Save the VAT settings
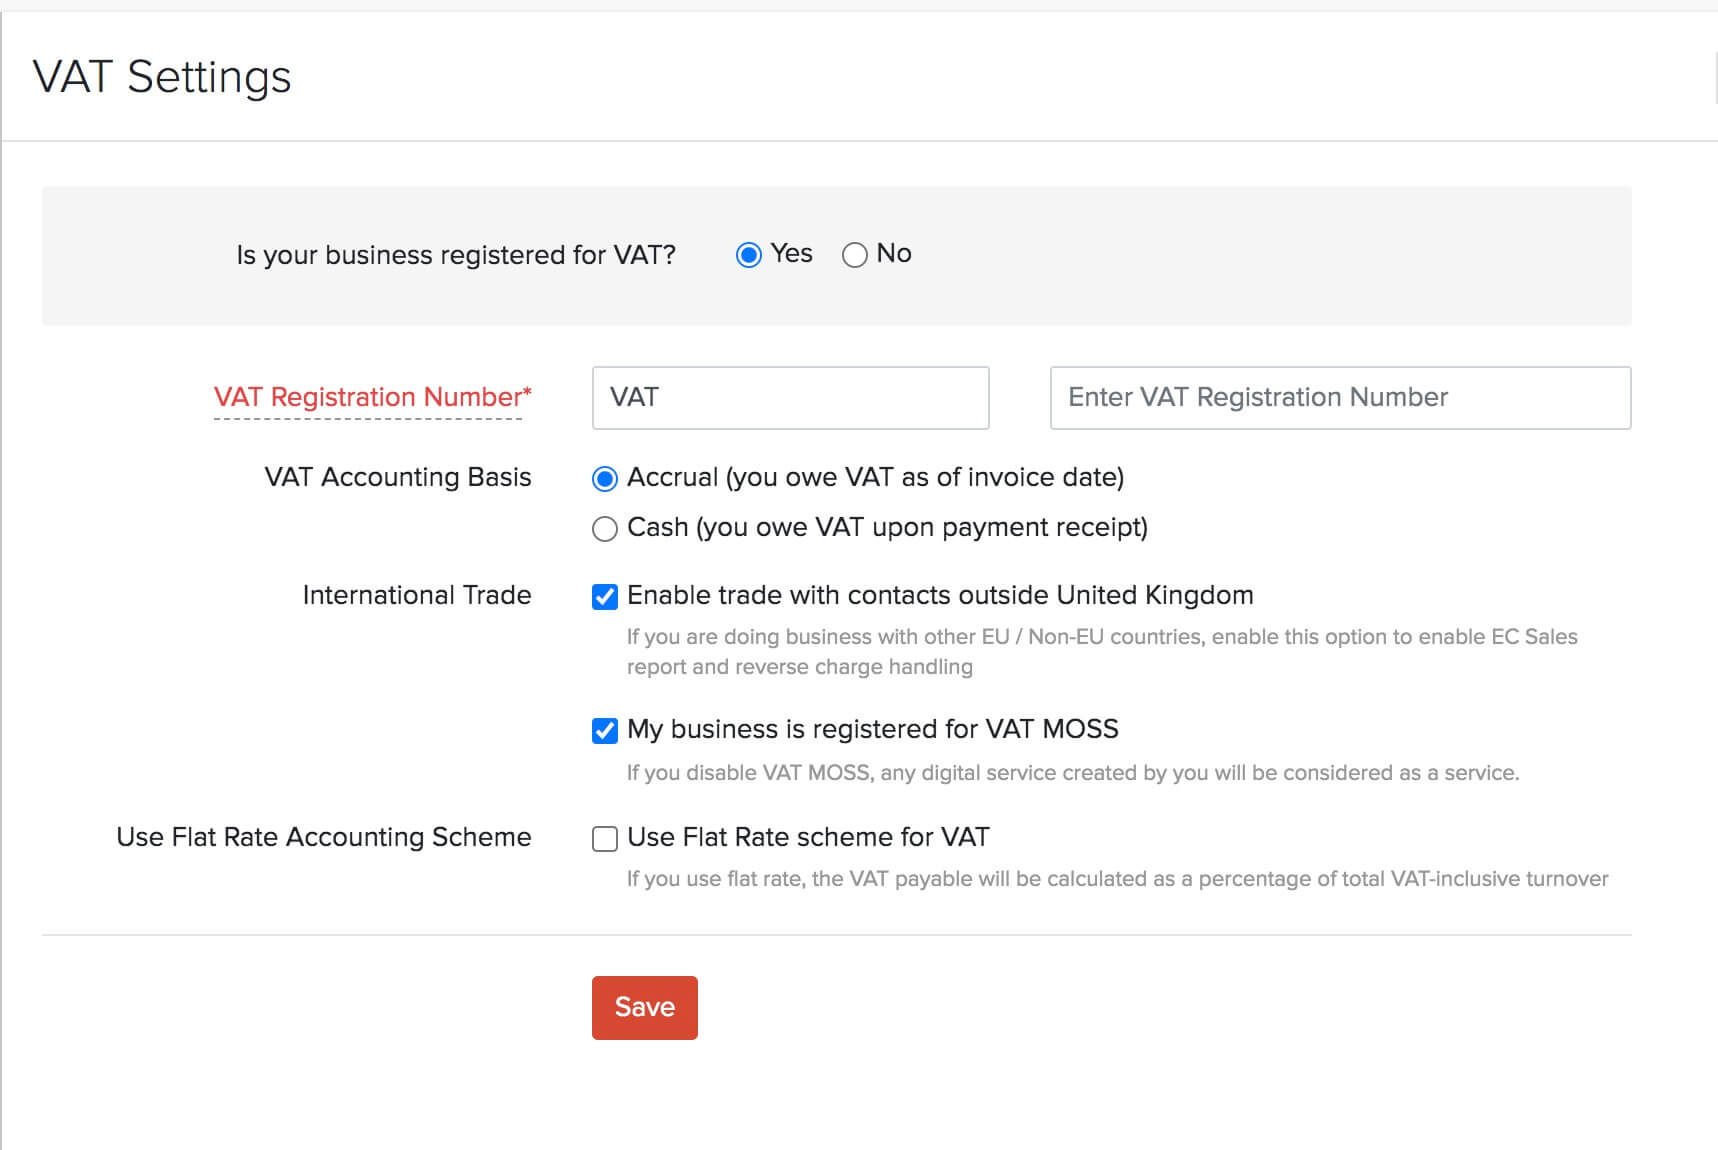This screenshot has height=1150, width=1718. [644, 1007]
